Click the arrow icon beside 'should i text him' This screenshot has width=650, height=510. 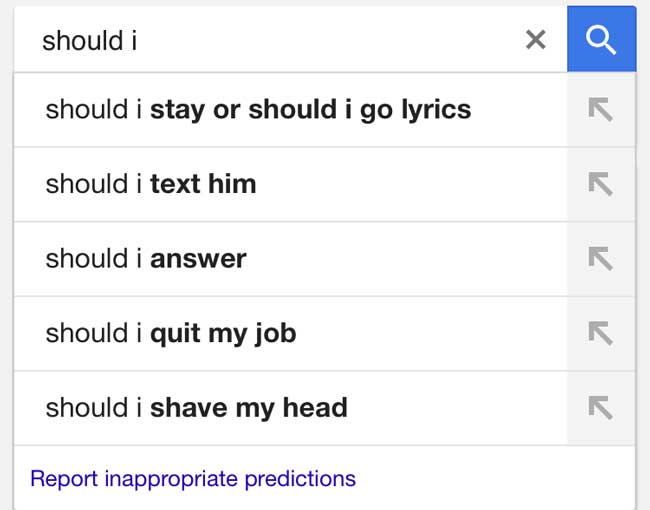[x=600, y=184]
